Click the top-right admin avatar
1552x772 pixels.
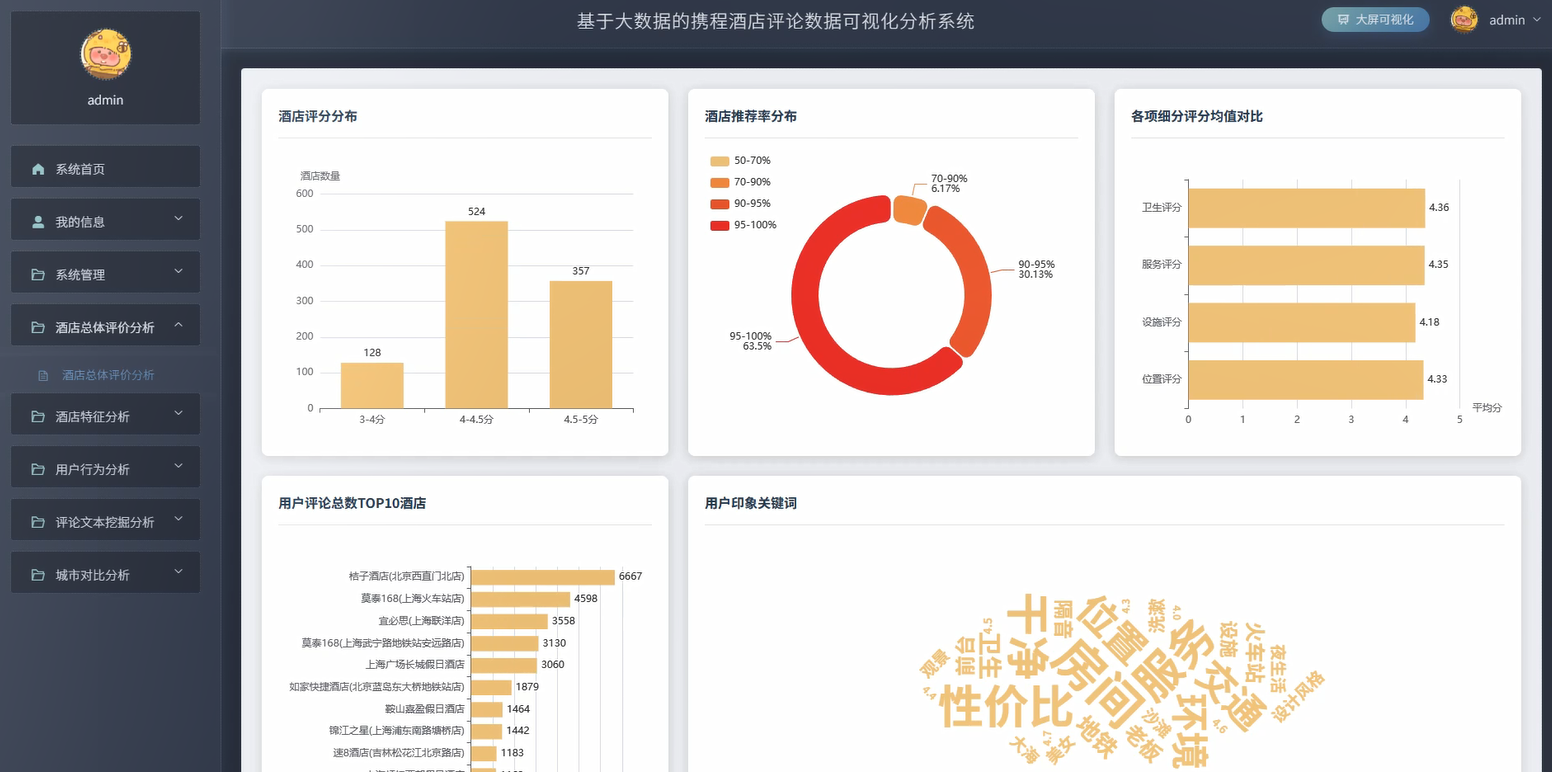tap(1464, 19)
